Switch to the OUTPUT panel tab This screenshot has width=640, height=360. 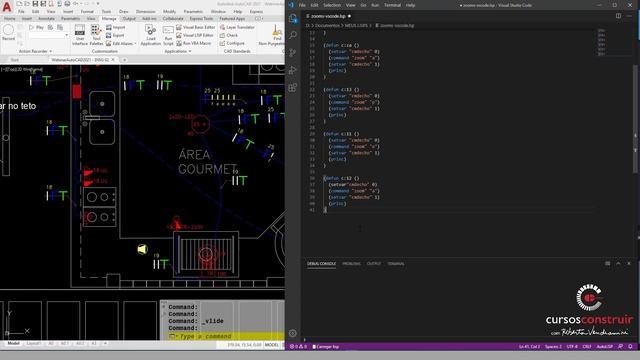[x=373, y=264]
